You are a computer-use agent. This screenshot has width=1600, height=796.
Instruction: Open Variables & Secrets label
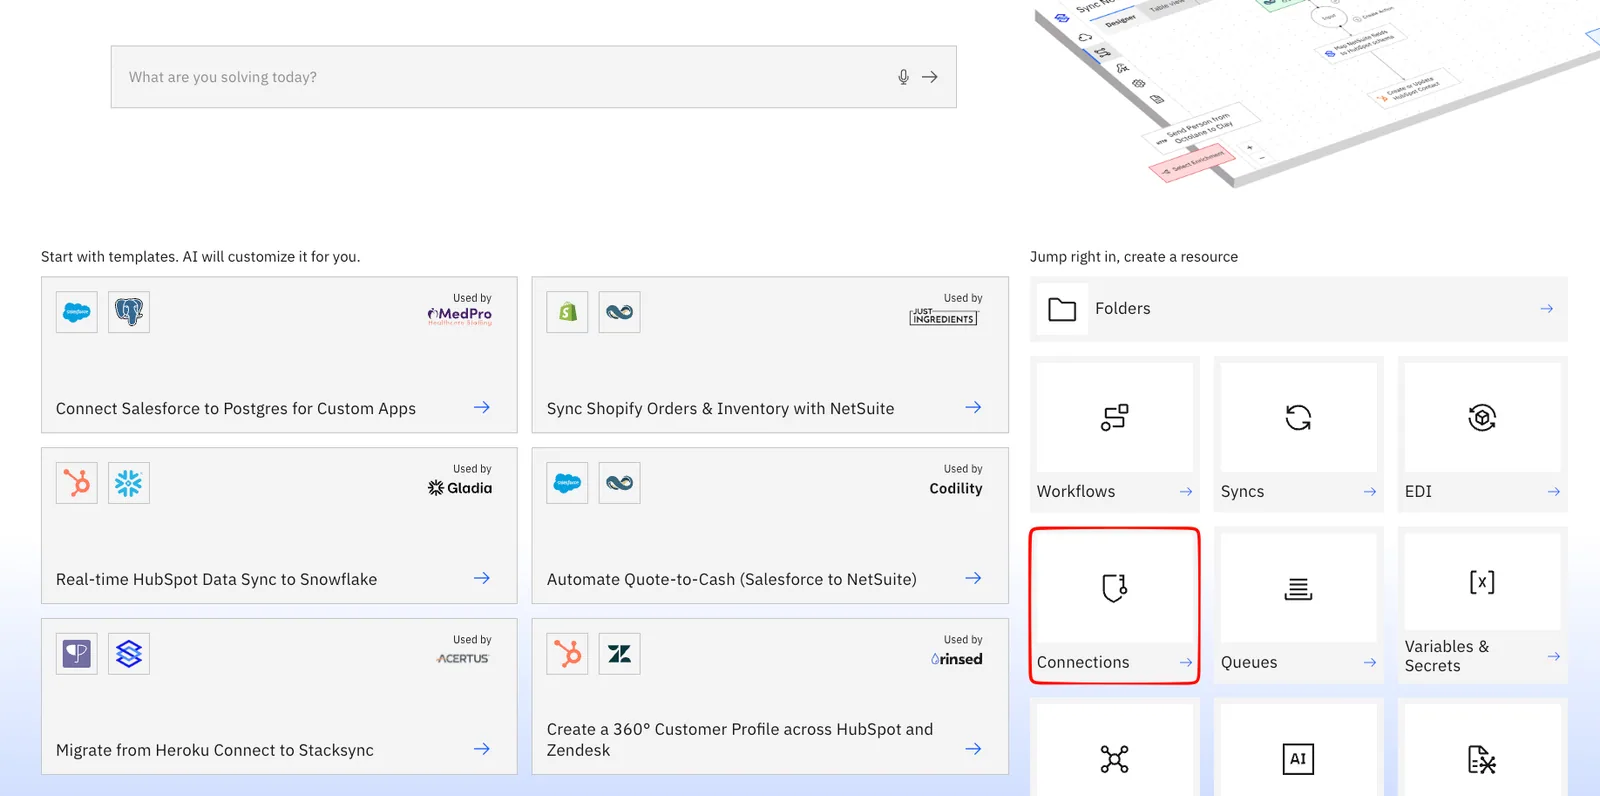[1447, 656]
